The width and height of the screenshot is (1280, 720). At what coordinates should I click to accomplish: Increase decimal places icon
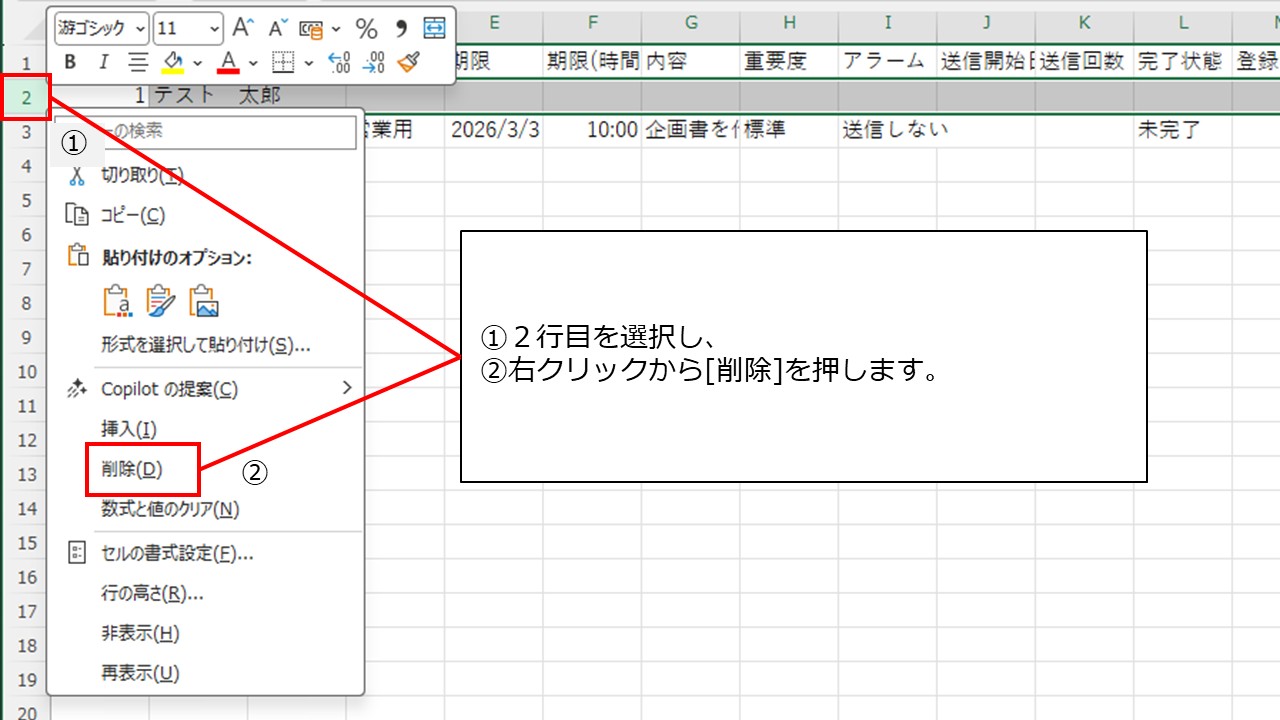coord(340,63)
